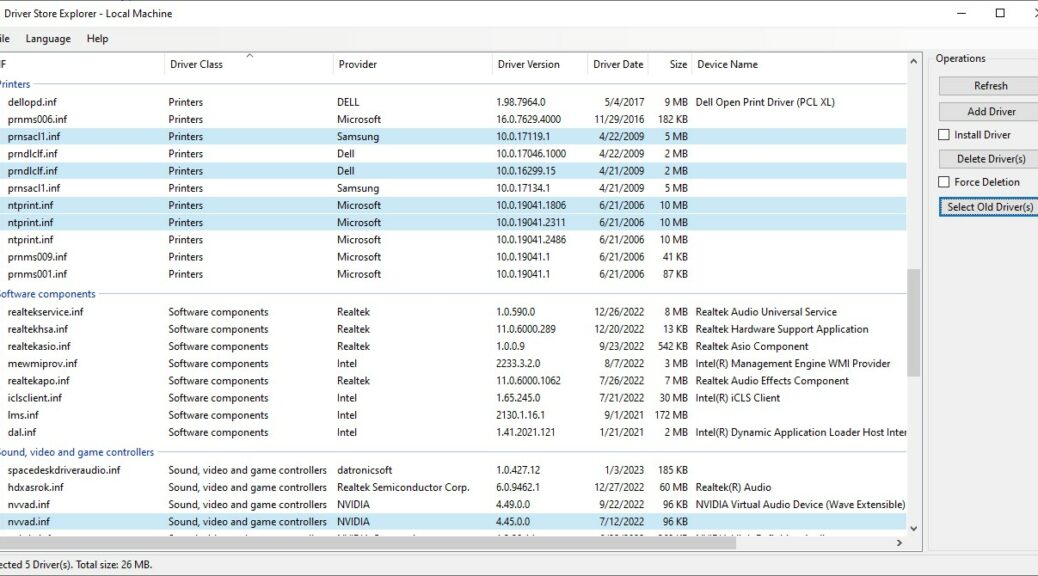Select the hdxasrok.inf row
The width and height of the screenshot is (1038, 576).
coord(453,487)
